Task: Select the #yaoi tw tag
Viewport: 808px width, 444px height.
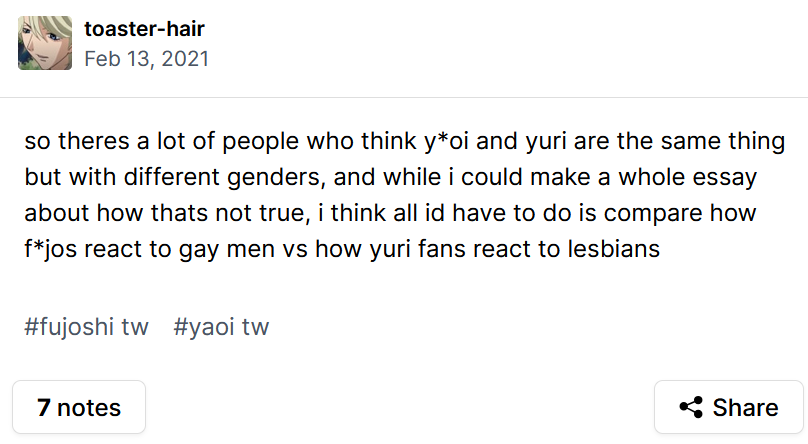Action: (221, 327)
